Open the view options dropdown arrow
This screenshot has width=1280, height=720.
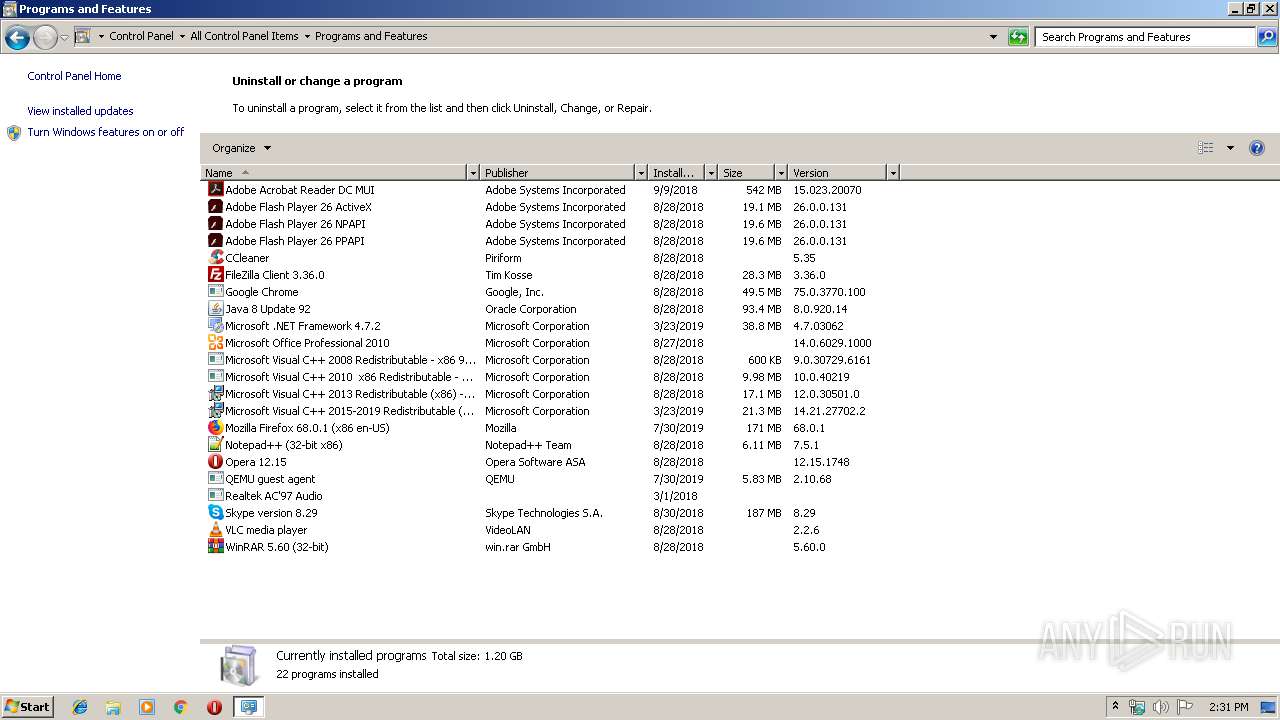pos(1230,148)
